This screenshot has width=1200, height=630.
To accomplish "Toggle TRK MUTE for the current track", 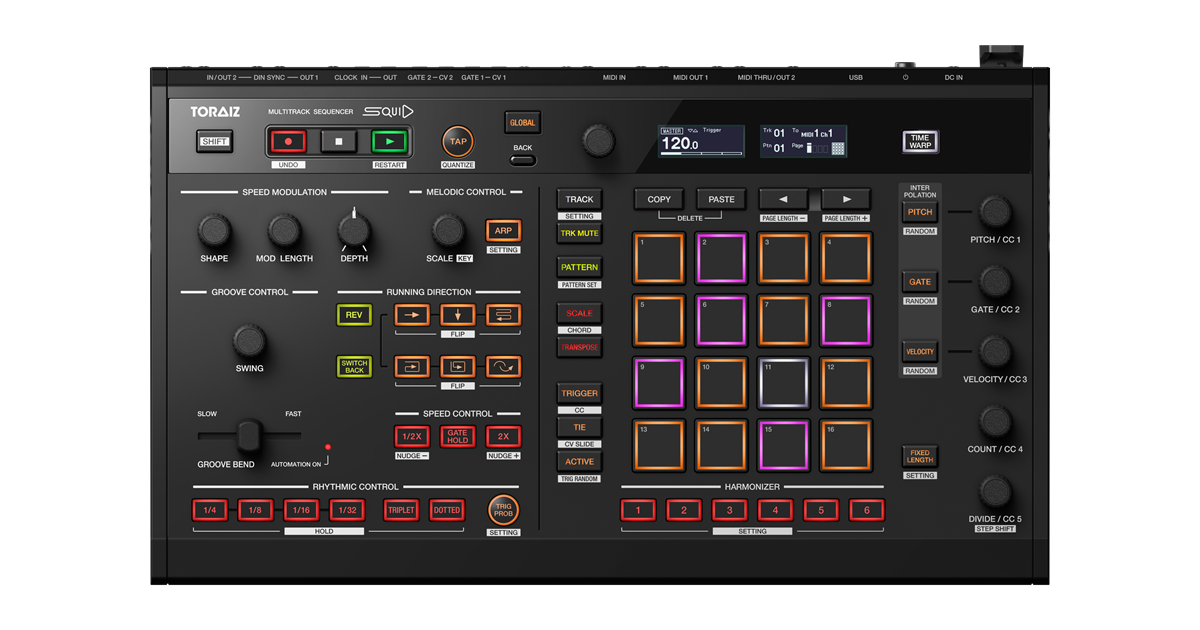I will coord(578,232).
